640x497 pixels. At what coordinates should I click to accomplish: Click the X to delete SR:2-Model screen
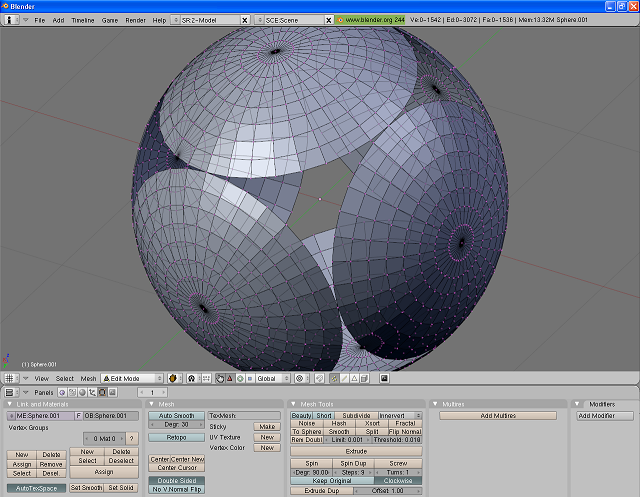click(x=245, y=20)
